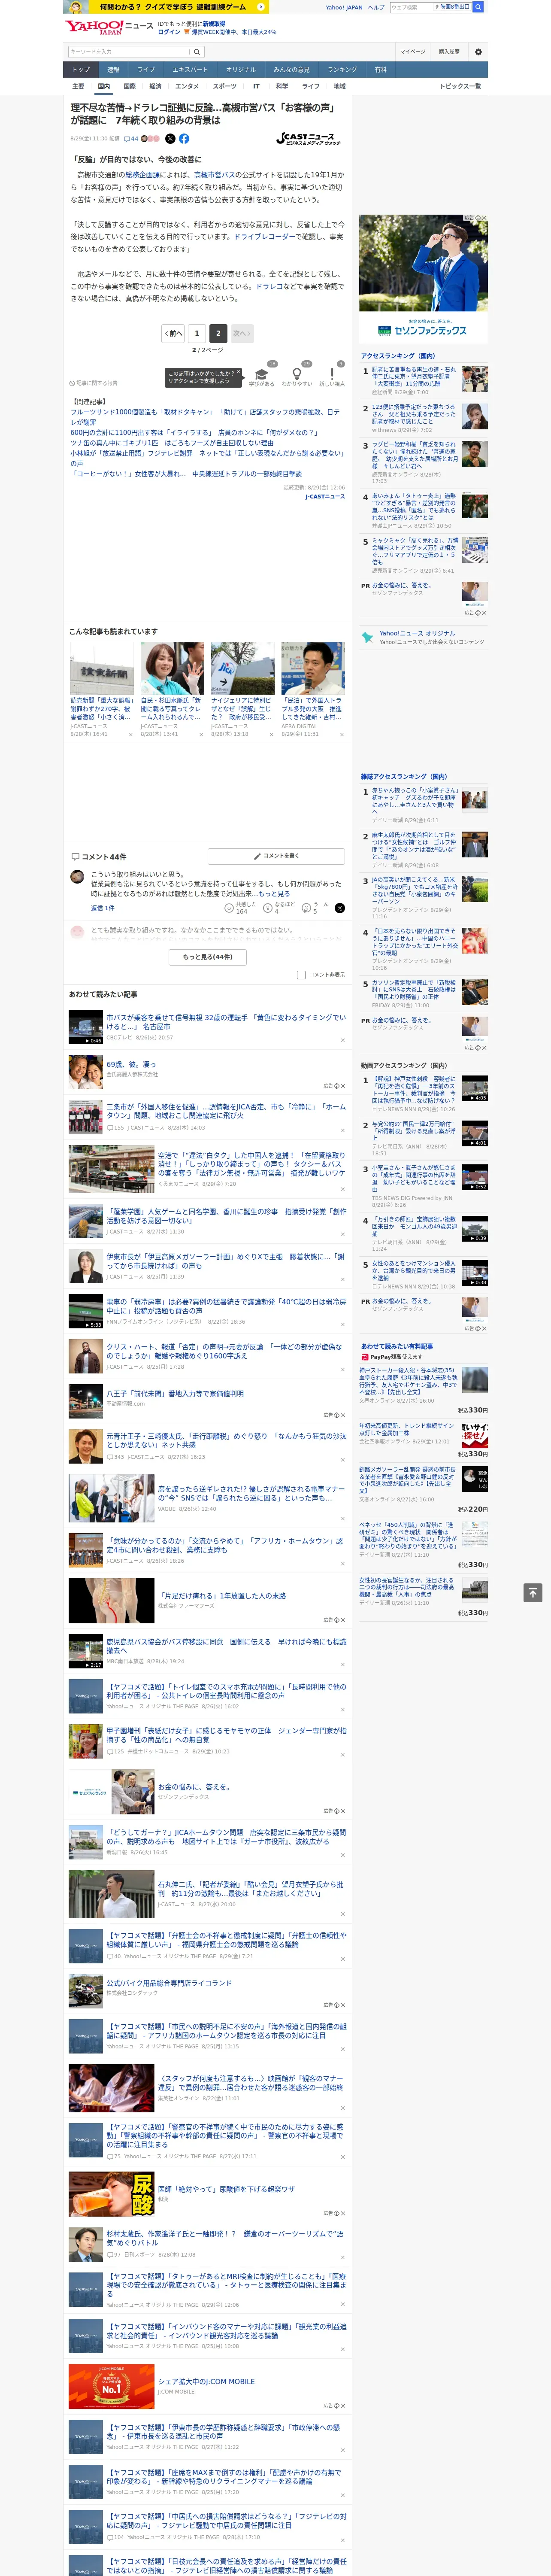
Task: Toggle the コメント非表示 checkbox
Action: point(301,974)
